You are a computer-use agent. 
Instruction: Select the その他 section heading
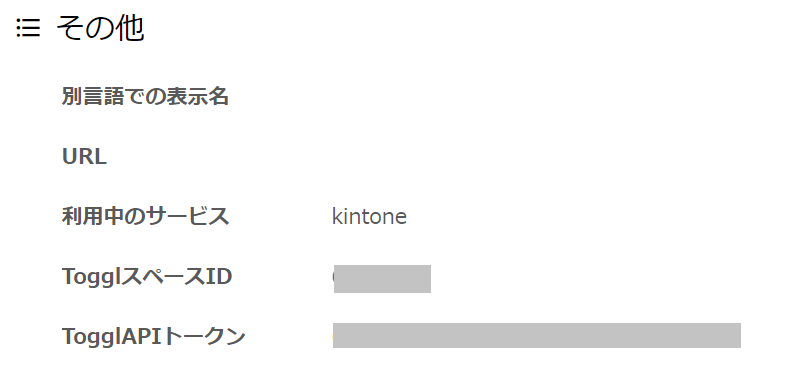[101, 28]
